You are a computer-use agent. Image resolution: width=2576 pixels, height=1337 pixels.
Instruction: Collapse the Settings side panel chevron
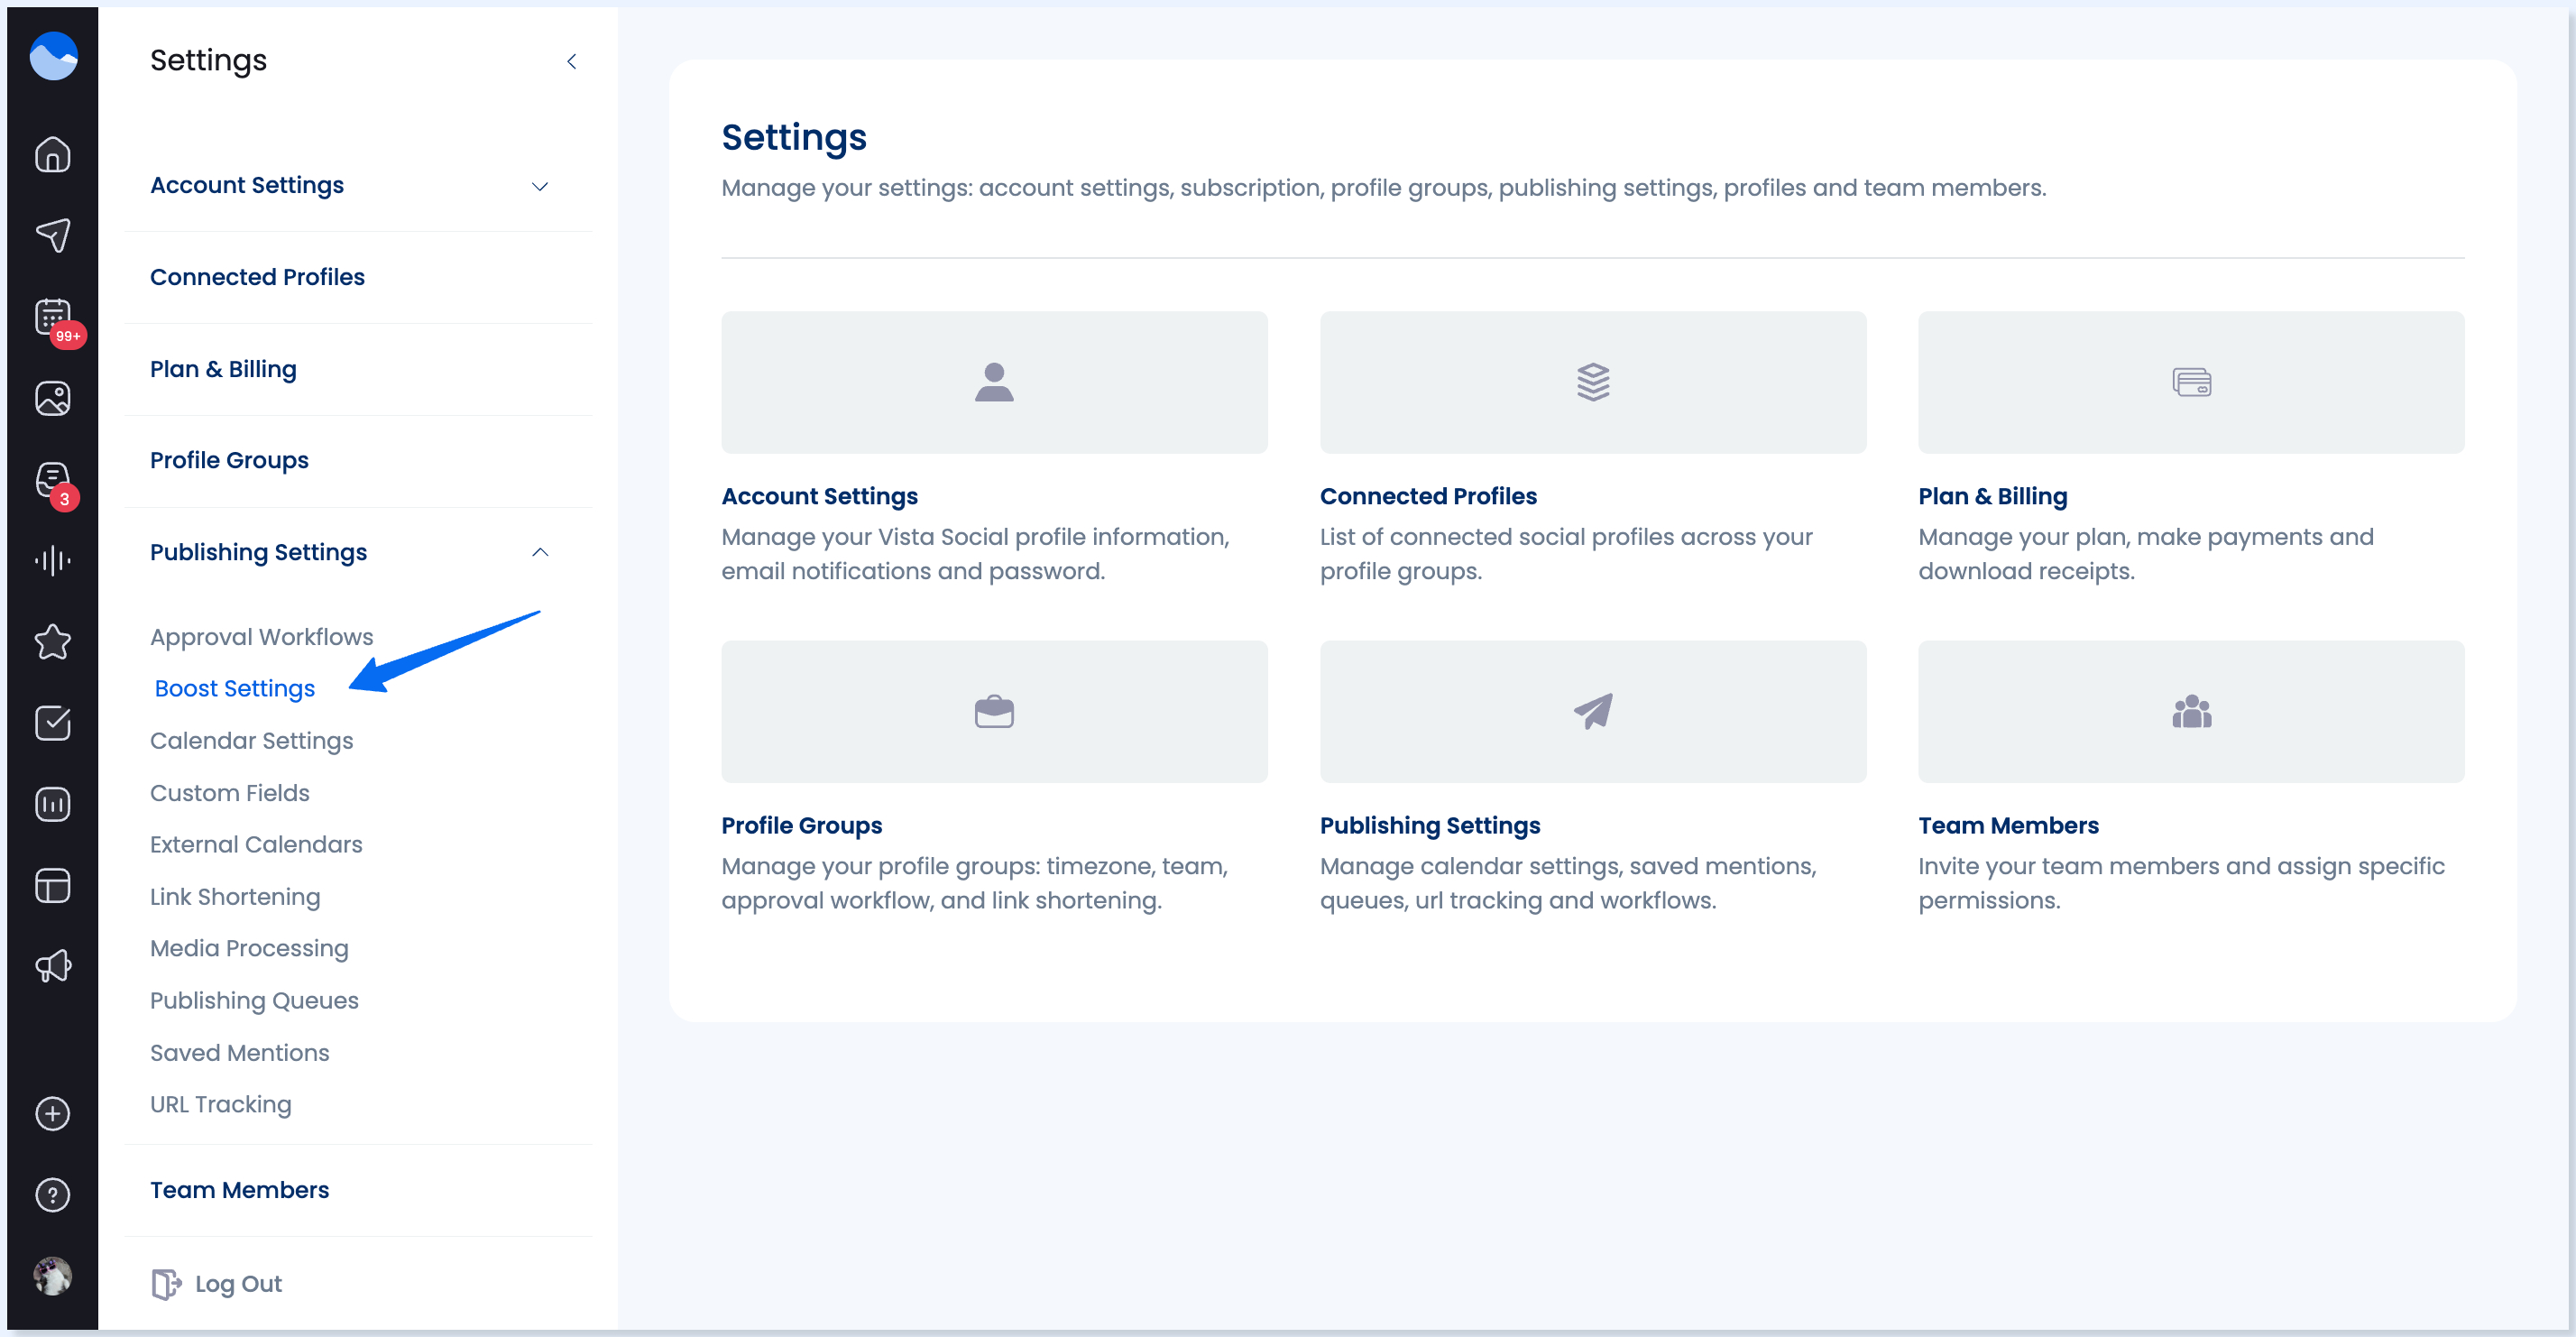coord(572,61)
